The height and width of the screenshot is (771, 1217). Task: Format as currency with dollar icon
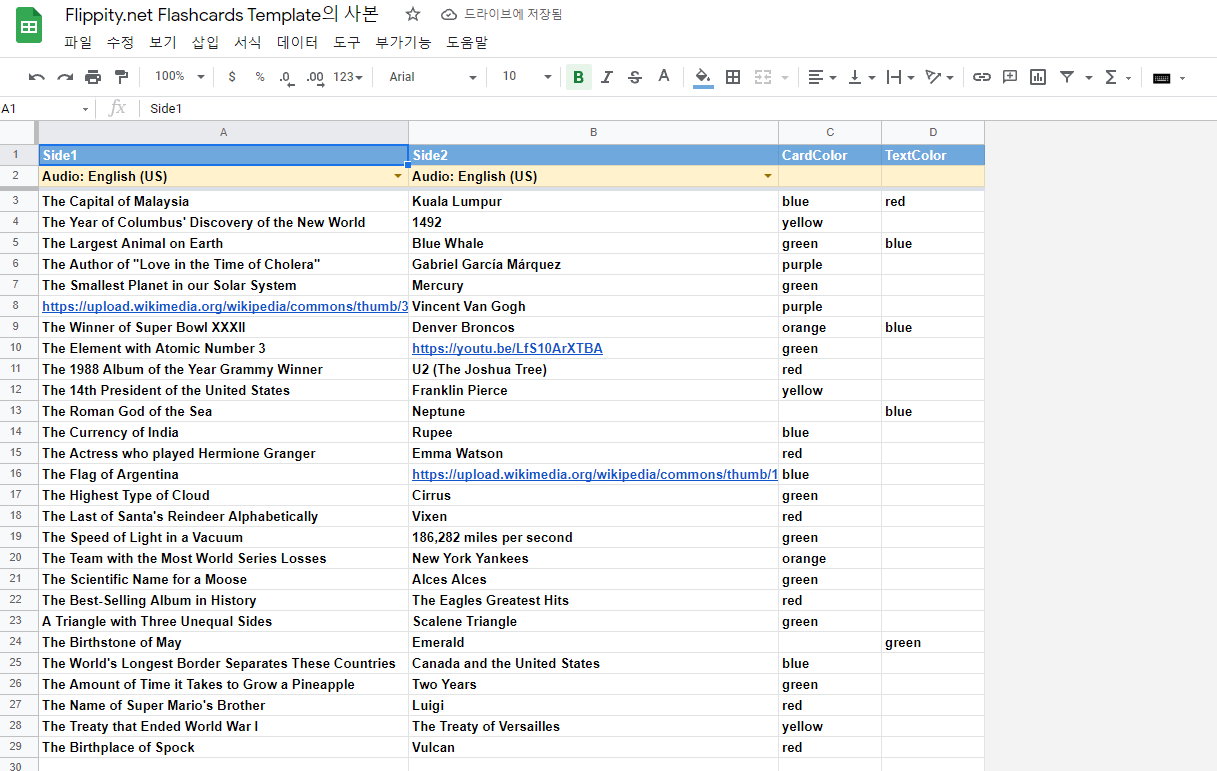(232, 77)
